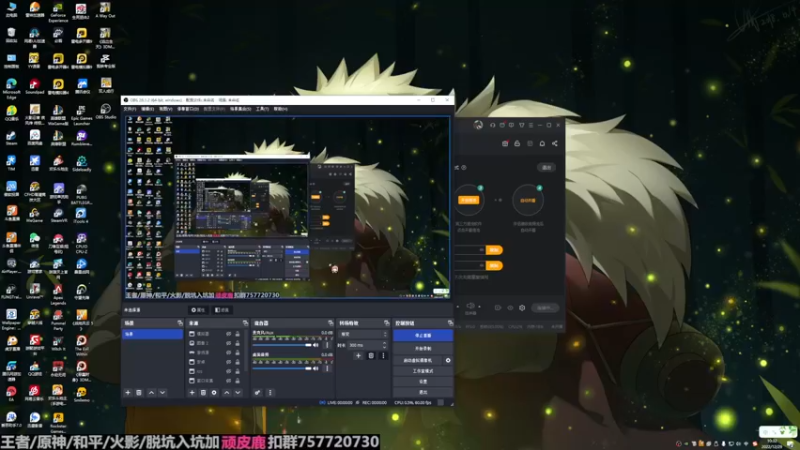Move scene up in Scenes dock
Viewport: 800px width, 450px height.
(151, 392)
